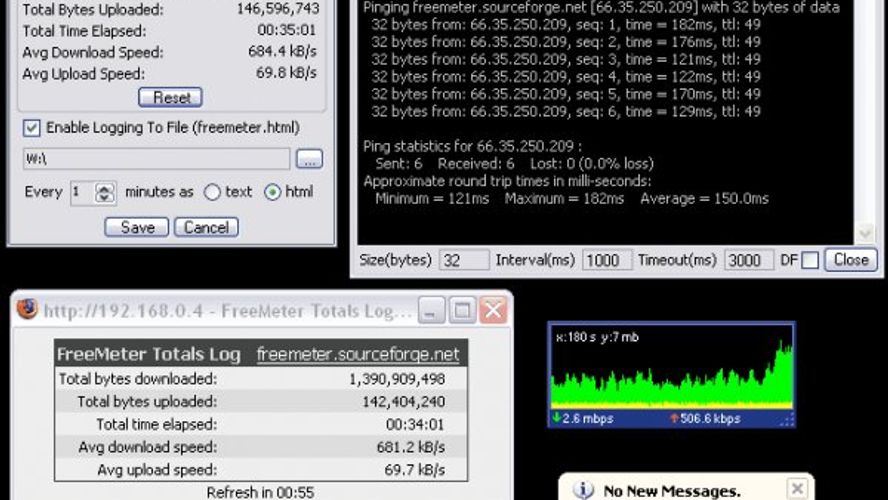Image resolution: width=888 pixels, height=500 pixels.
Task: Click Avg download speed value 681.2 kB/s
Action: coord(411,447)
